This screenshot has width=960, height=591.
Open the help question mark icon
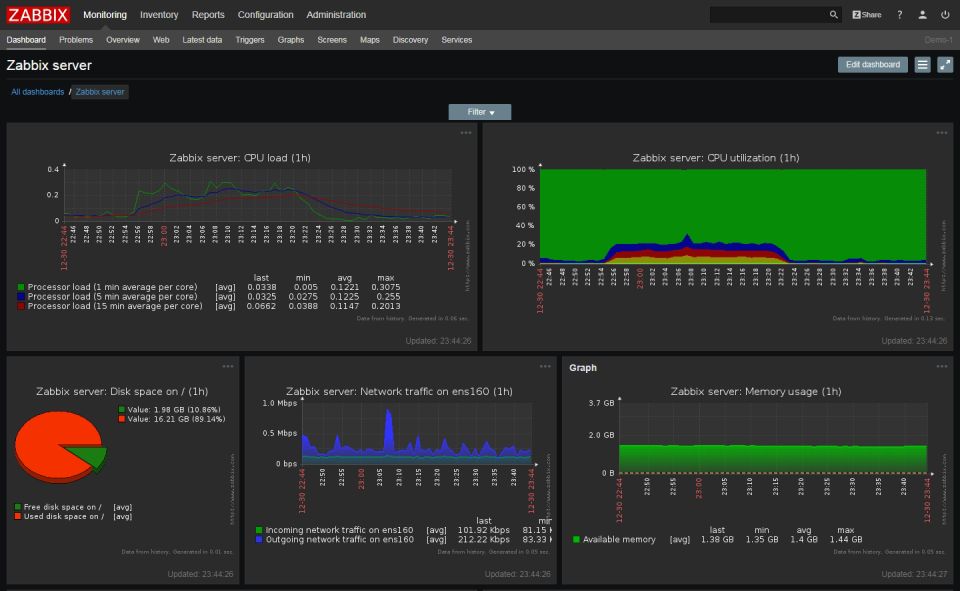pyautogui.click(x=899, y=15)
